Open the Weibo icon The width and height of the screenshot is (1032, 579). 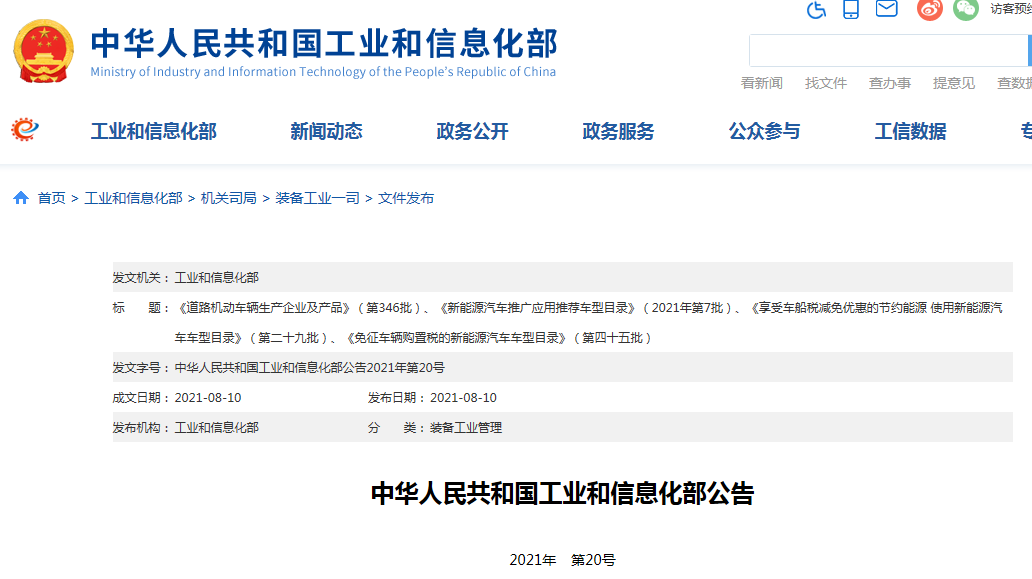click(930, 9)
